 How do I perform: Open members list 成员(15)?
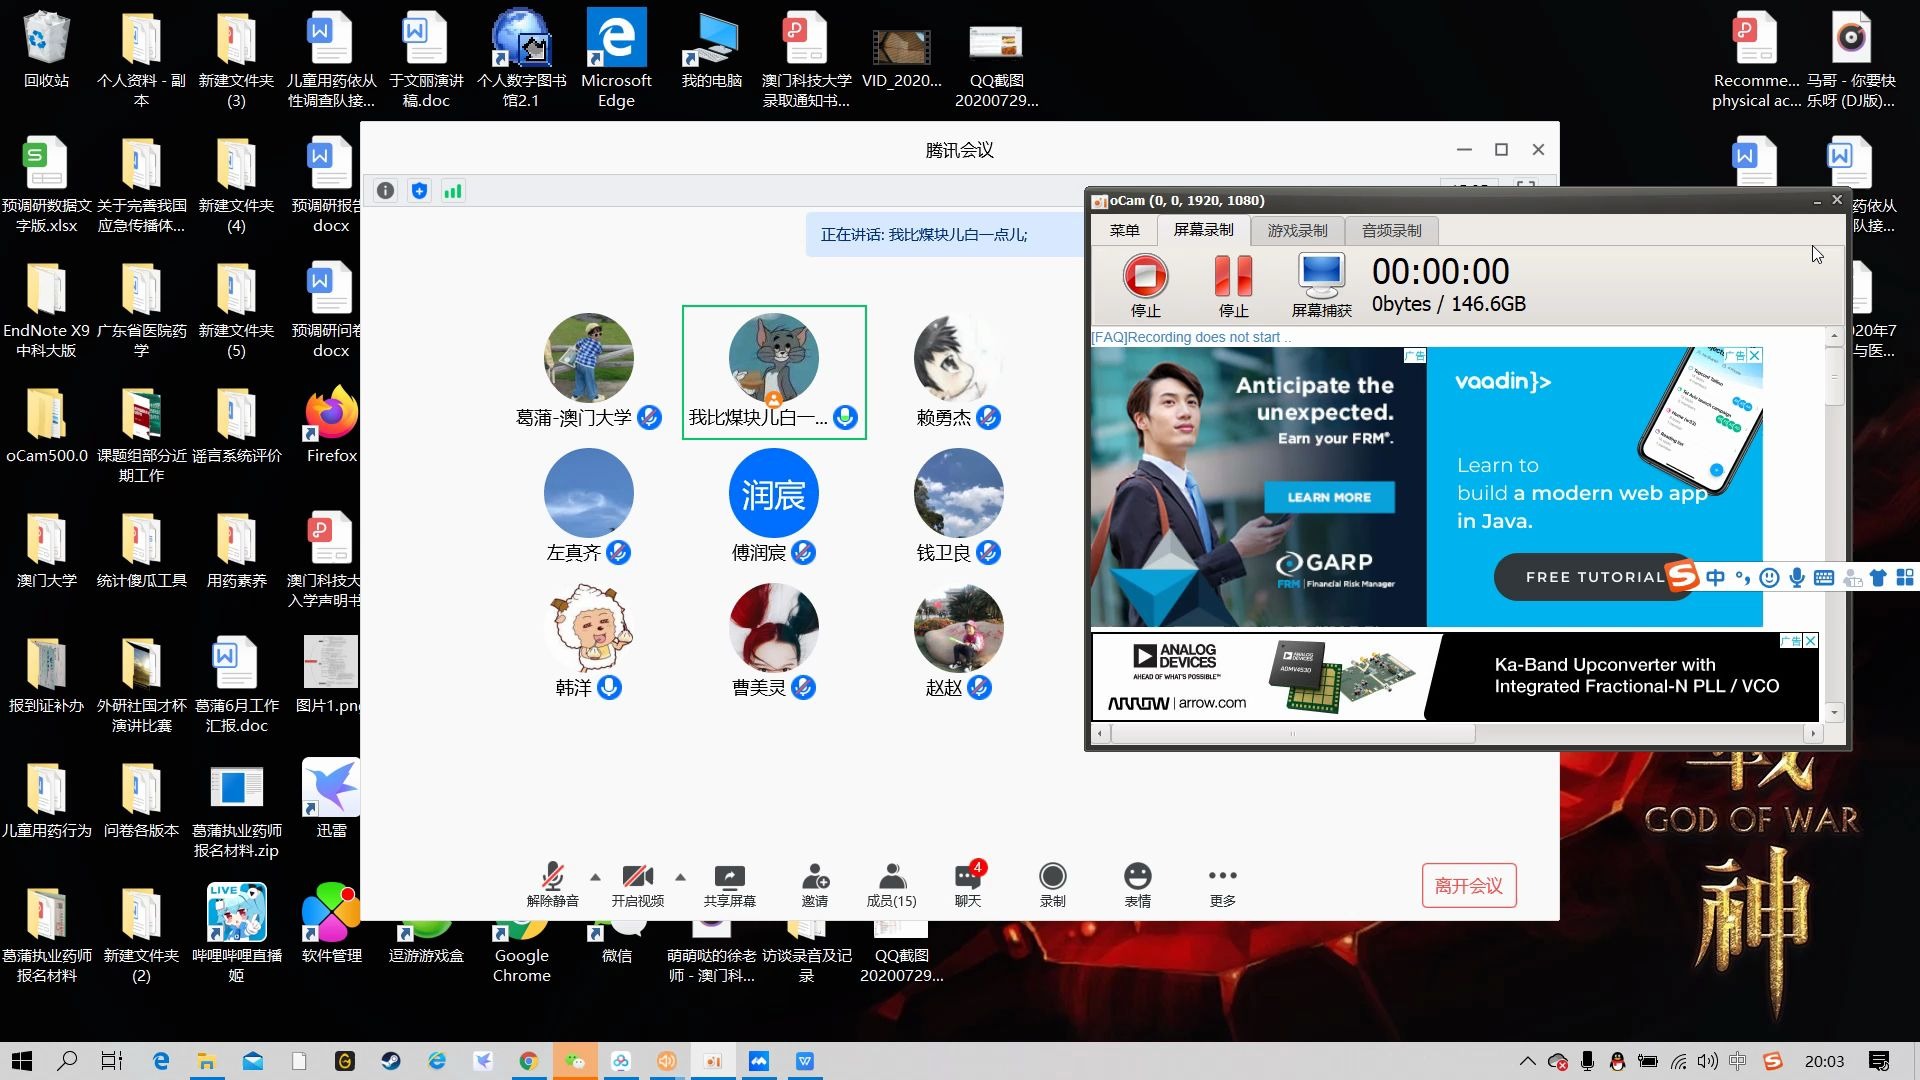(x=892, y=884)
